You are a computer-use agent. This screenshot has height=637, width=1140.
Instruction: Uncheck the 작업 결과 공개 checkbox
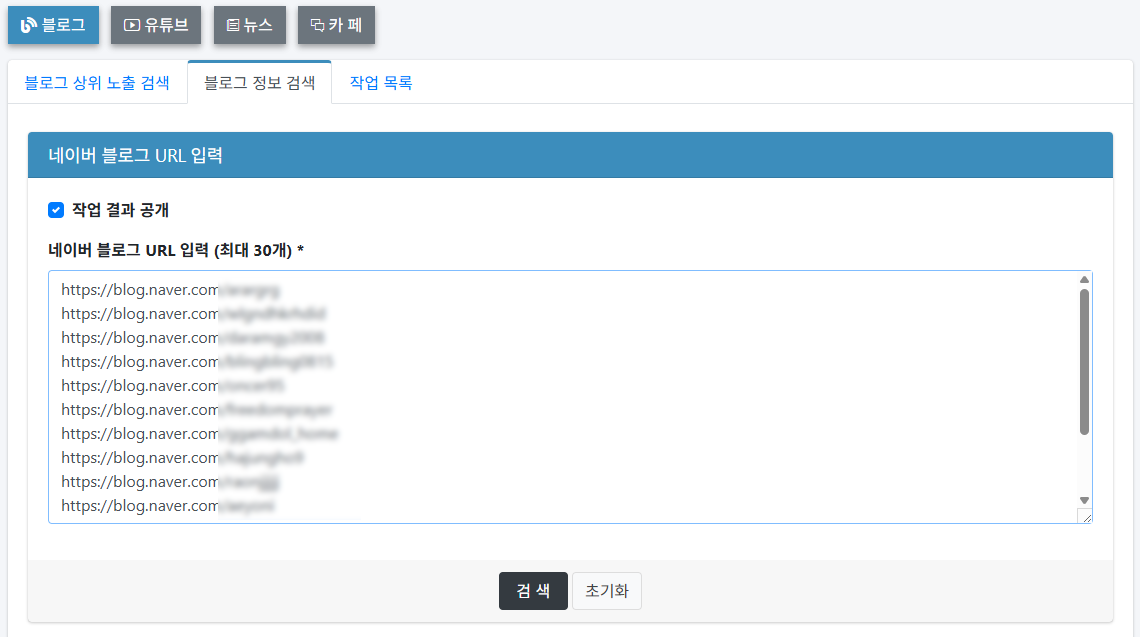click(x=56, y=210)
